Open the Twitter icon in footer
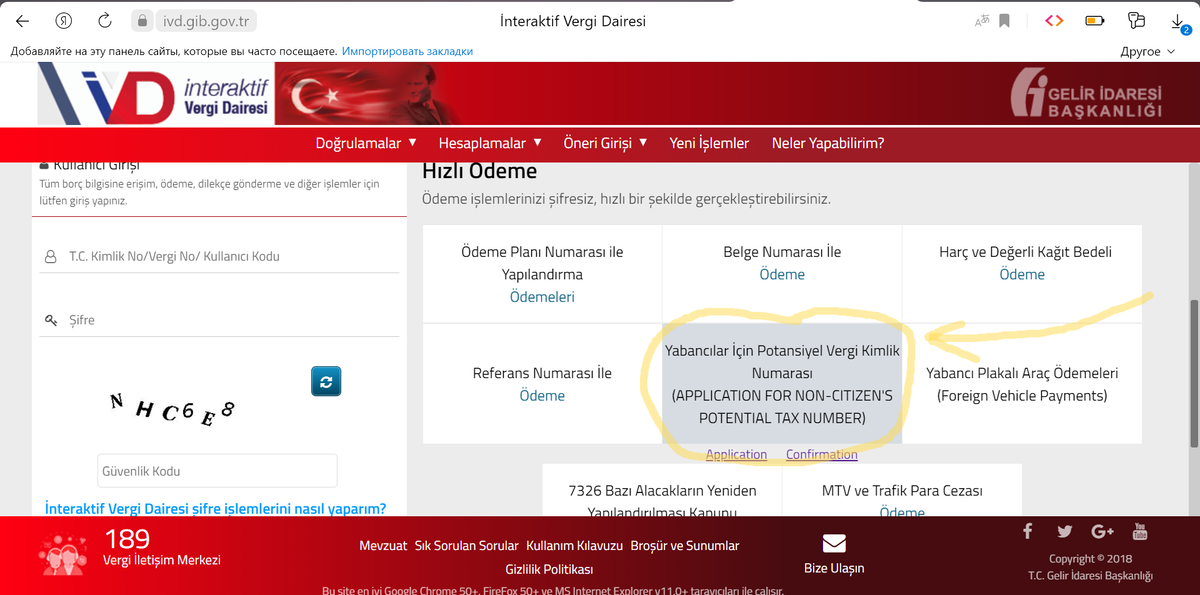 (x=1064, y=531)
